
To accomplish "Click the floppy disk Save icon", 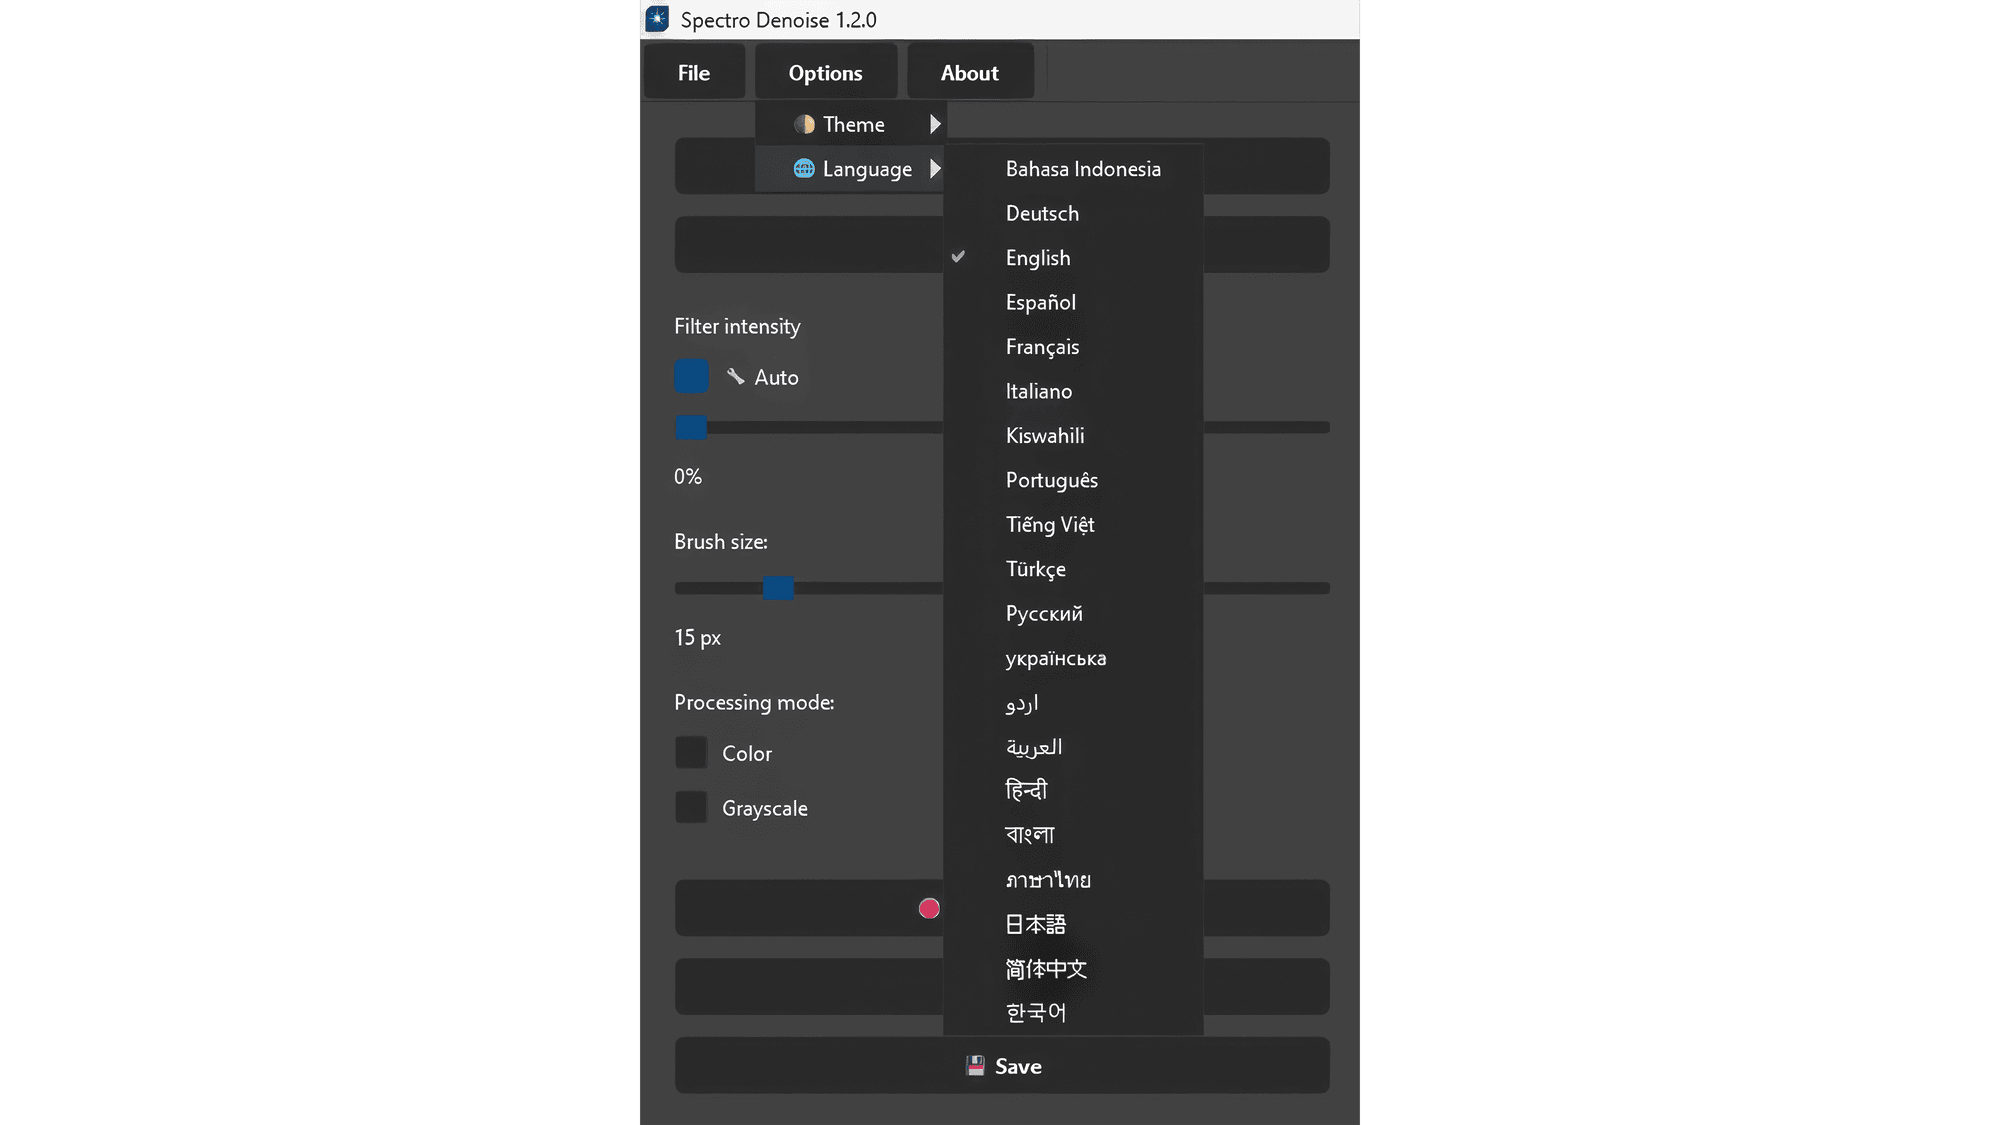I will click(x=975, y=1066).
